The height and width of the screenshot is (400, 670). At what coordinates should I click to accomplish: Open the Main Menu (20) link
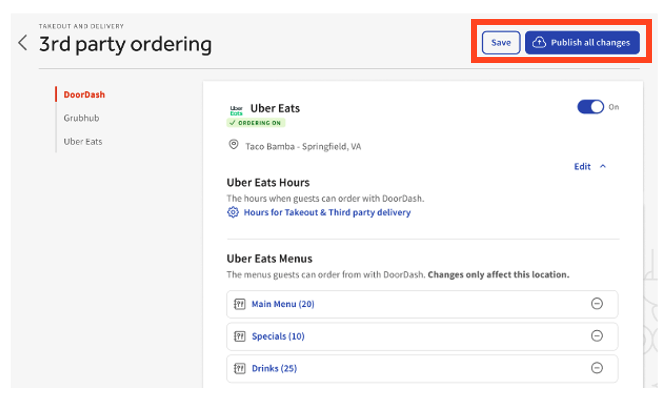(x=283, y=304)
